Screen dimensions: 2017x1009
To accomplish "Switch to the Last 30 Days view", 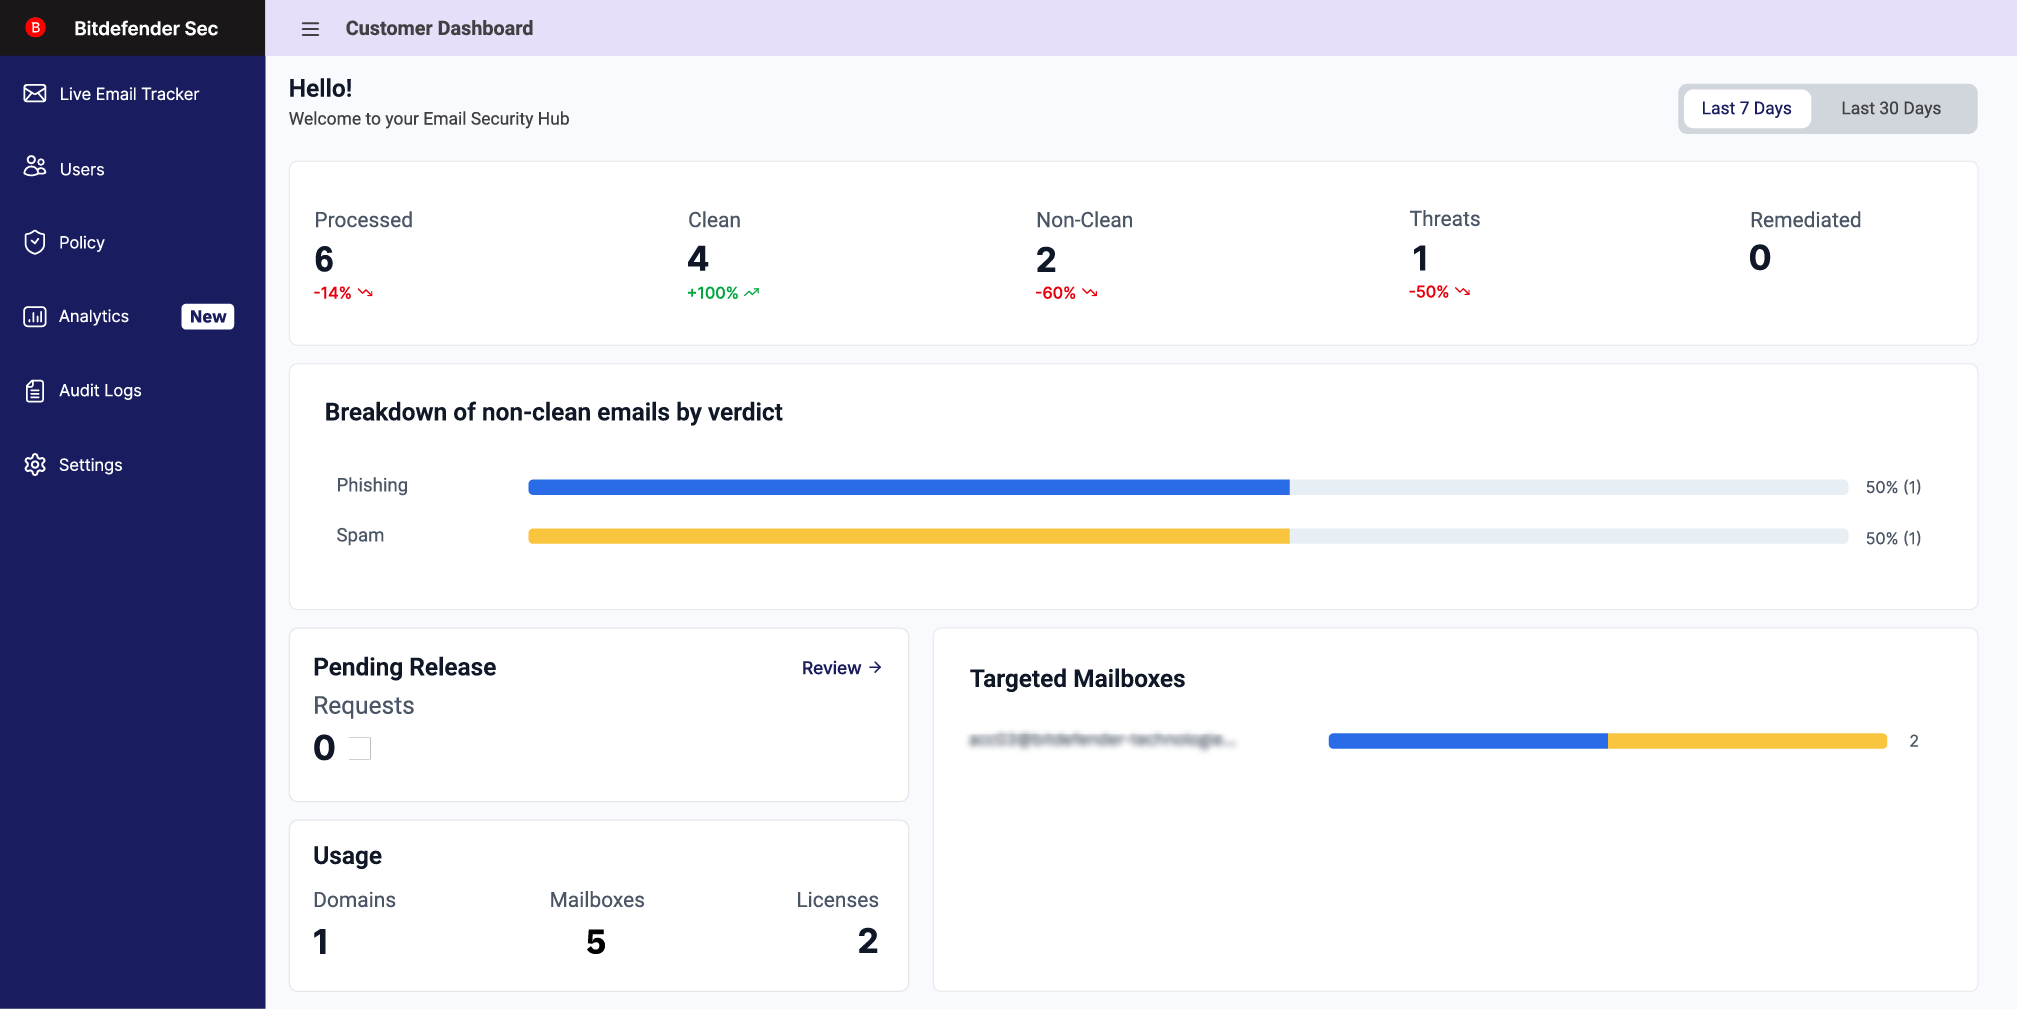I will click(1890, 109).
